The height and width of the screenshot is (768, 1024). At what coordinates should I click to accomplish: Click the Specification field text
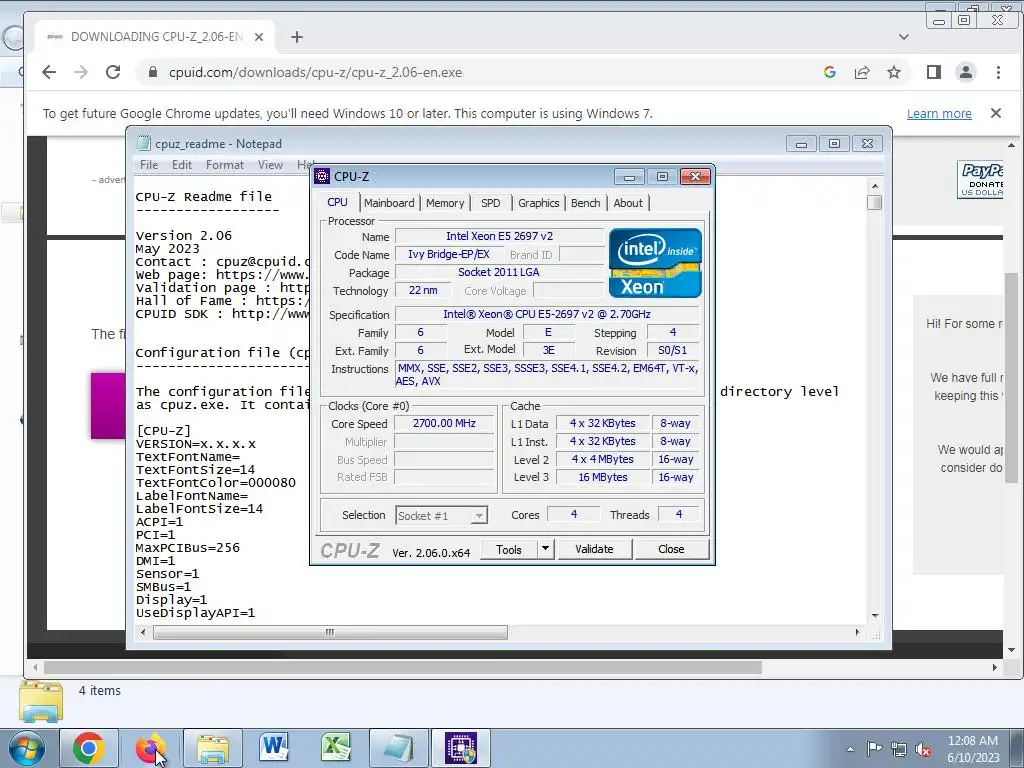click(x=547, y=314)
